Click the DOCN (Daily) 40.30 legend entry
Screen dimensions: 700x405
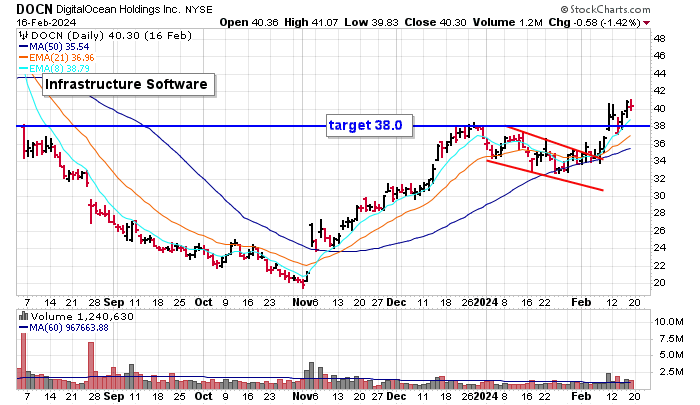tap(111, 35)
